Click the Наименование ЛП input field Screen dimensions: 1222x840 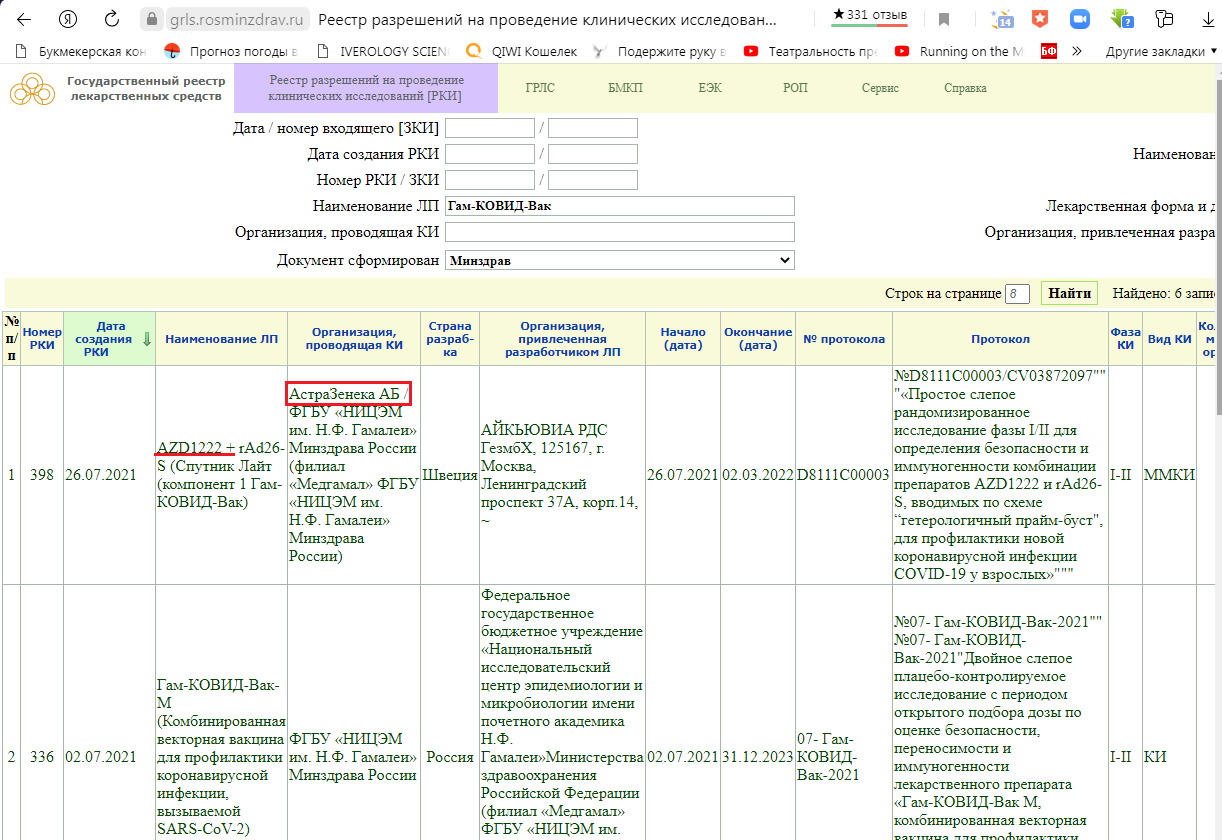[619, 206]
